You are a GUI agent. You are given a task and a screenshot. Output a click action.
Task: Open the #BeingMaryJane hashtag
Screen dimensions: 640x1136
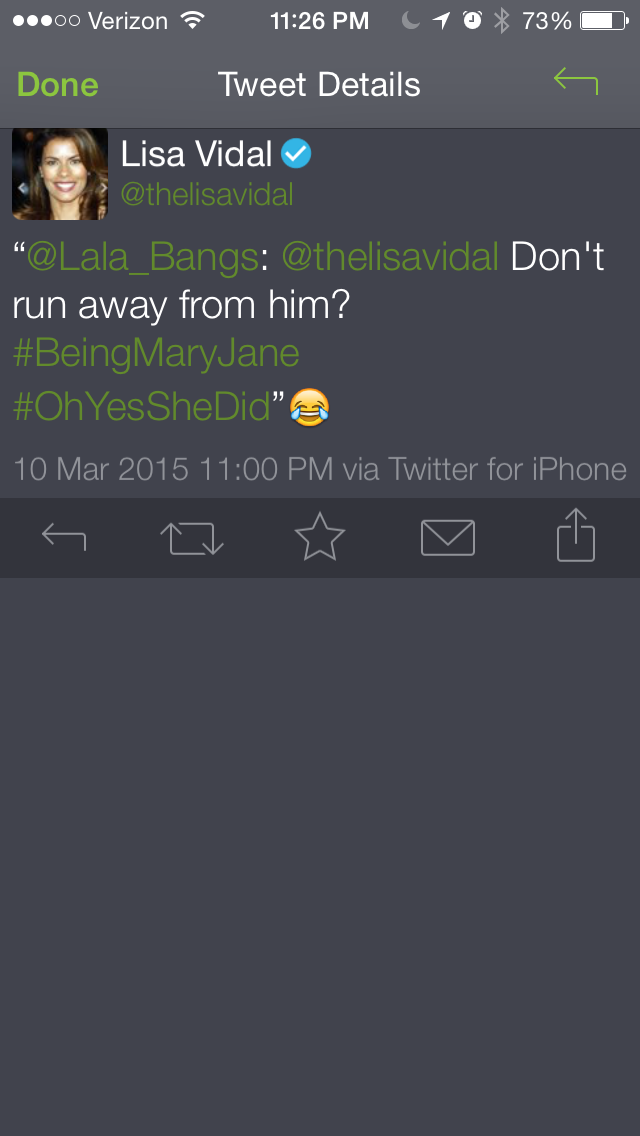(x=156, y=354)
